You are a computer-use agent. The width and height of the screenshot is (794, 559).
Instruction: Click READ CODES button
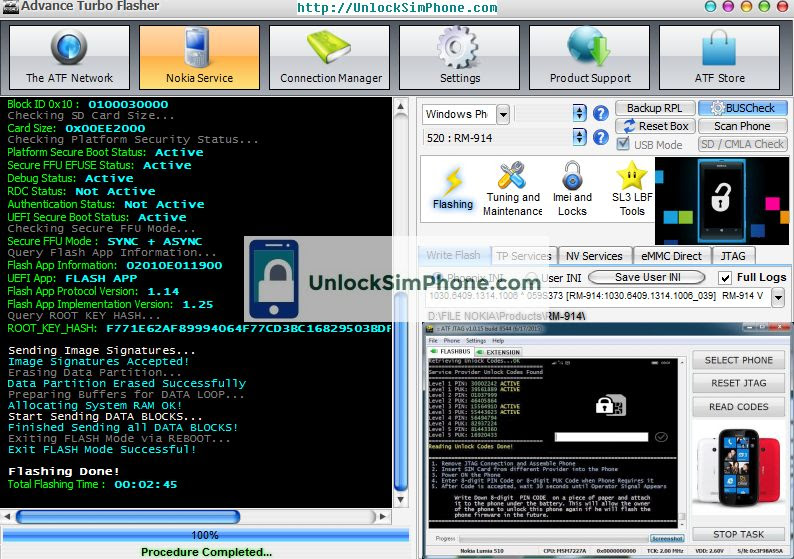coord(738,407)
